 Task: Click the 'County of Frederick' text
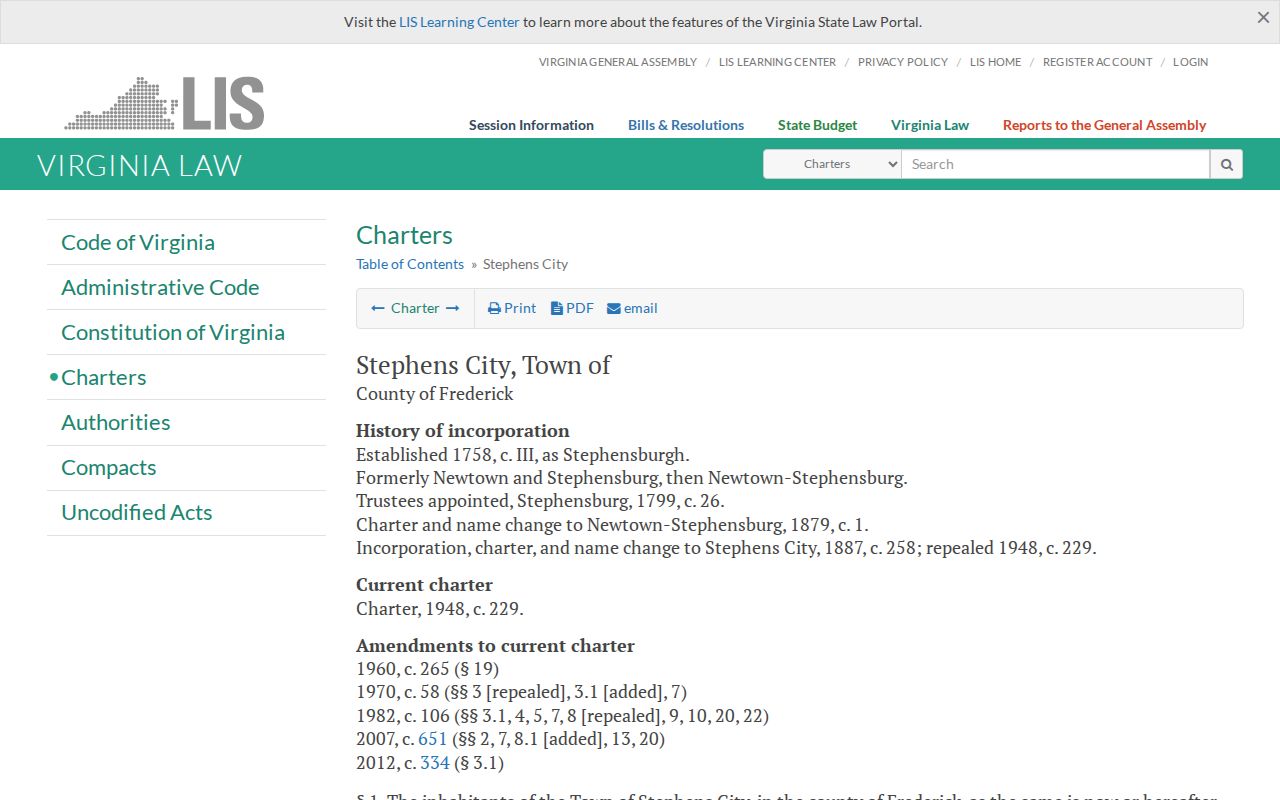[435, 394]
